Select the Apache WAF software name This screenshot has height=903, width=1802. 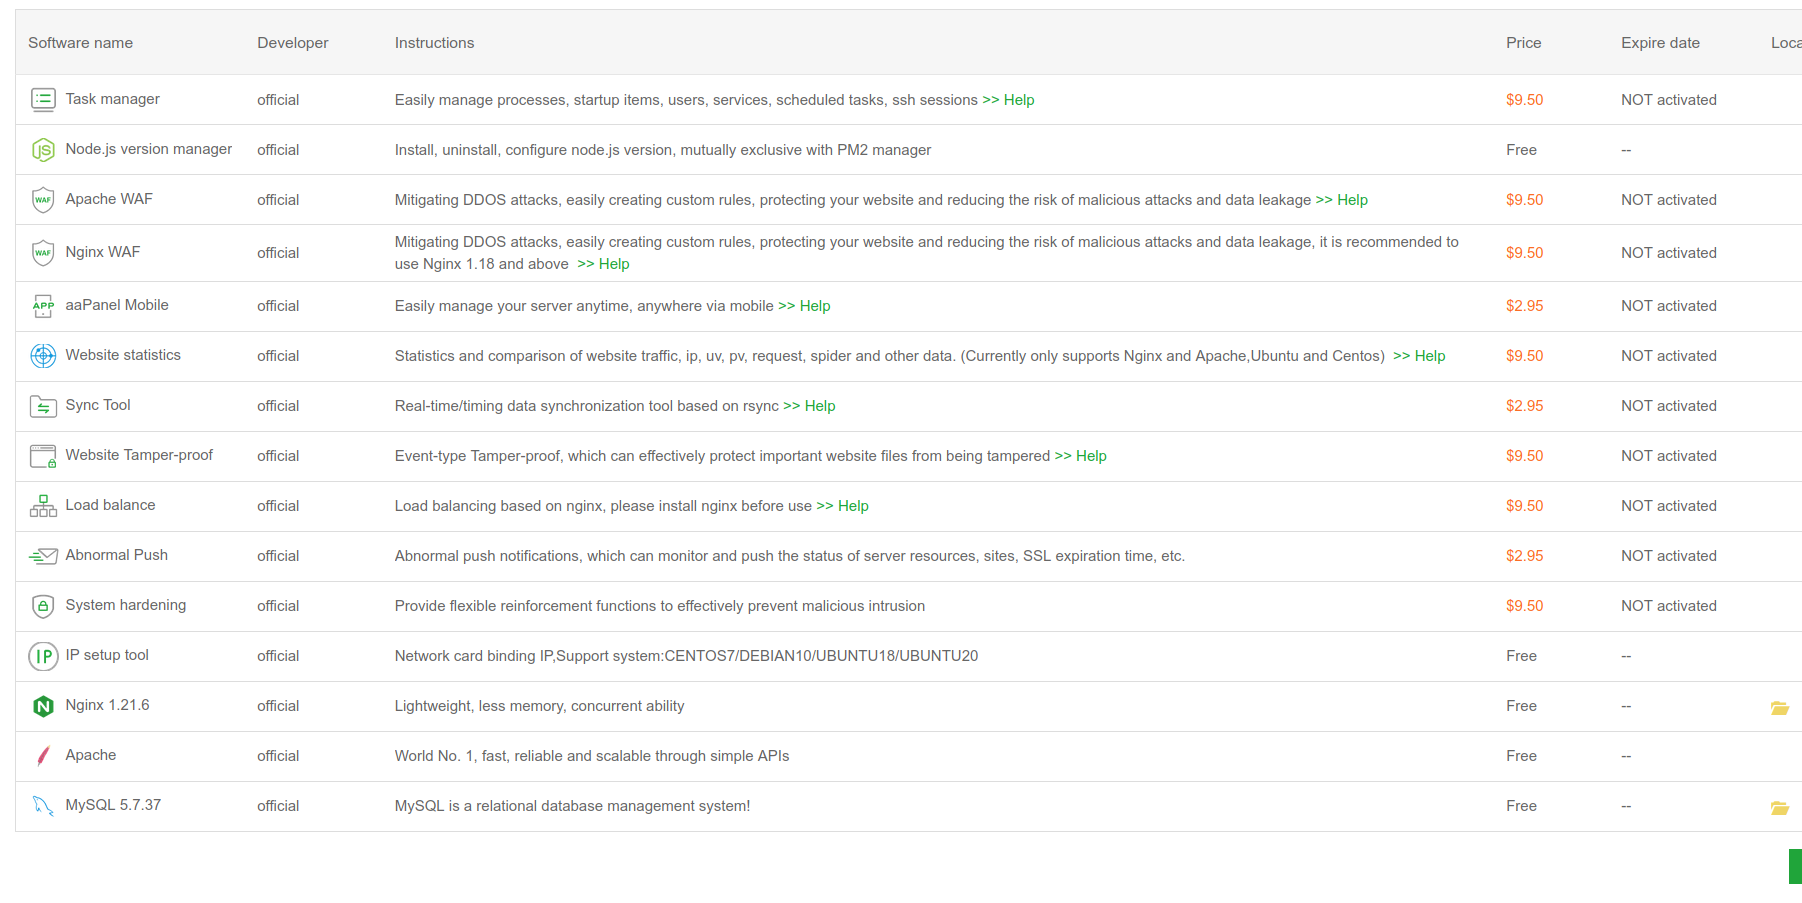pos(109,199)
